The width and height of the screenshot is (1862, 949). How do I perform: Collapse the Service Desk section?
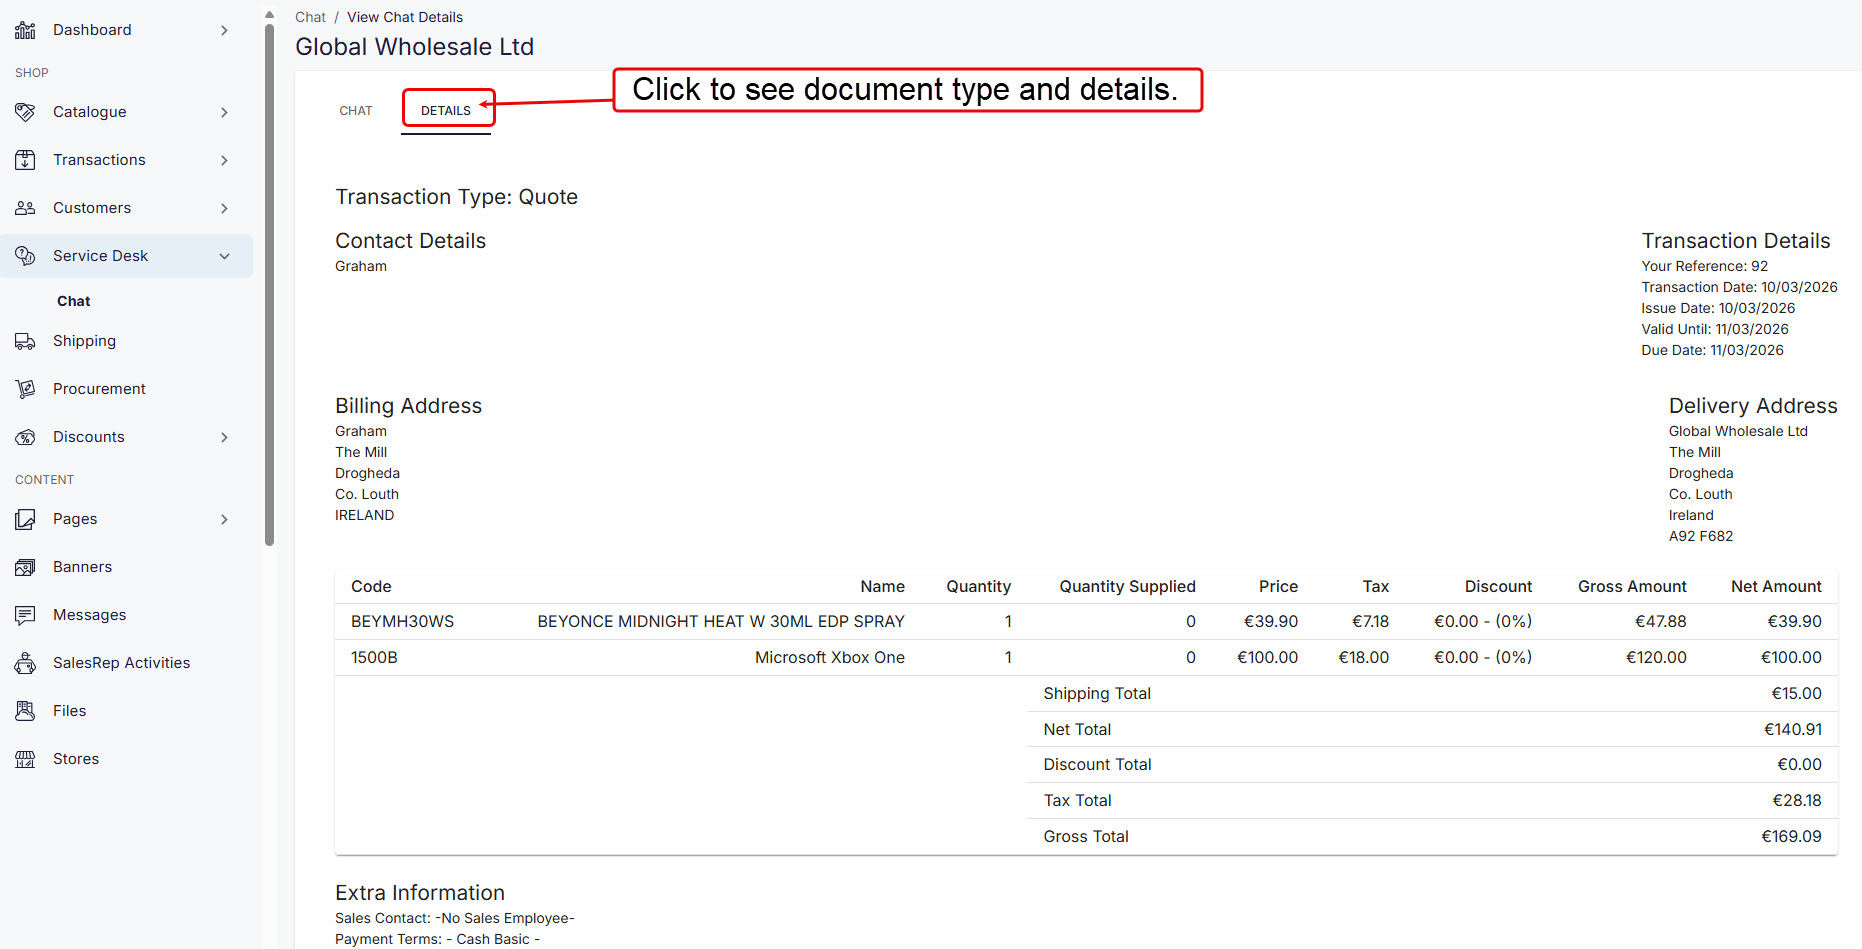pyautogui.click(x=224, y=256)
